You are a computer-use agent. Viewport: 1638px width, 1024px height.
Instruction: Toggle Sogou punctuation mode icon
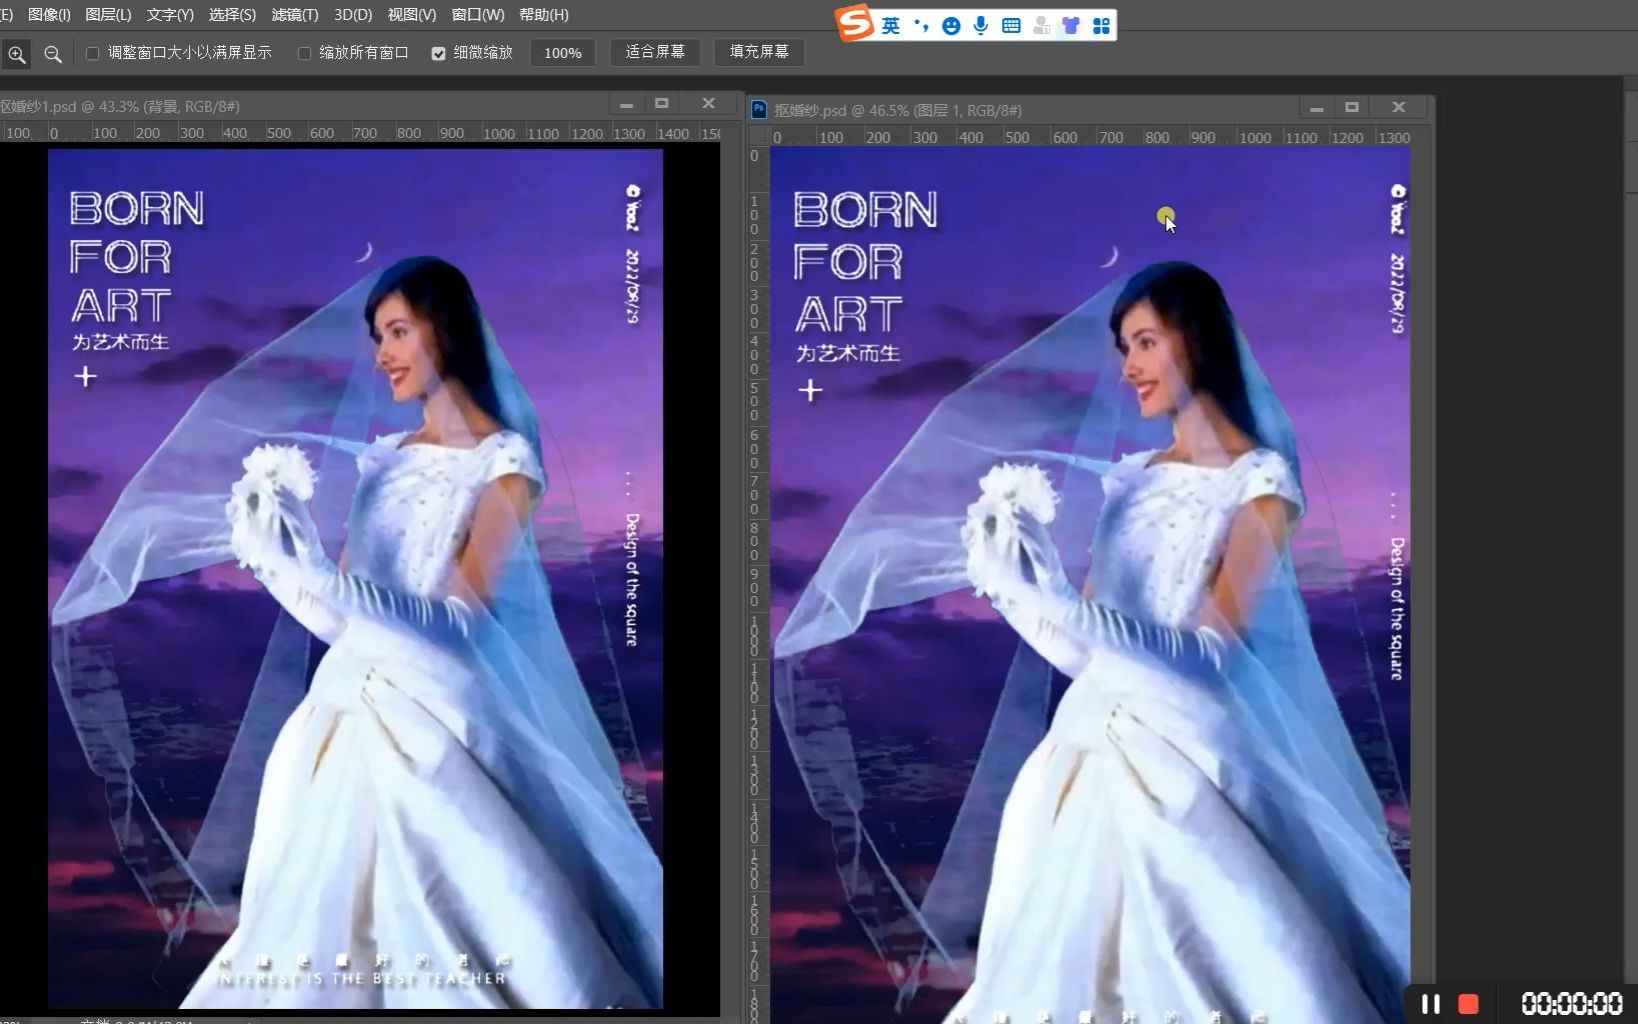pos(921,25)
